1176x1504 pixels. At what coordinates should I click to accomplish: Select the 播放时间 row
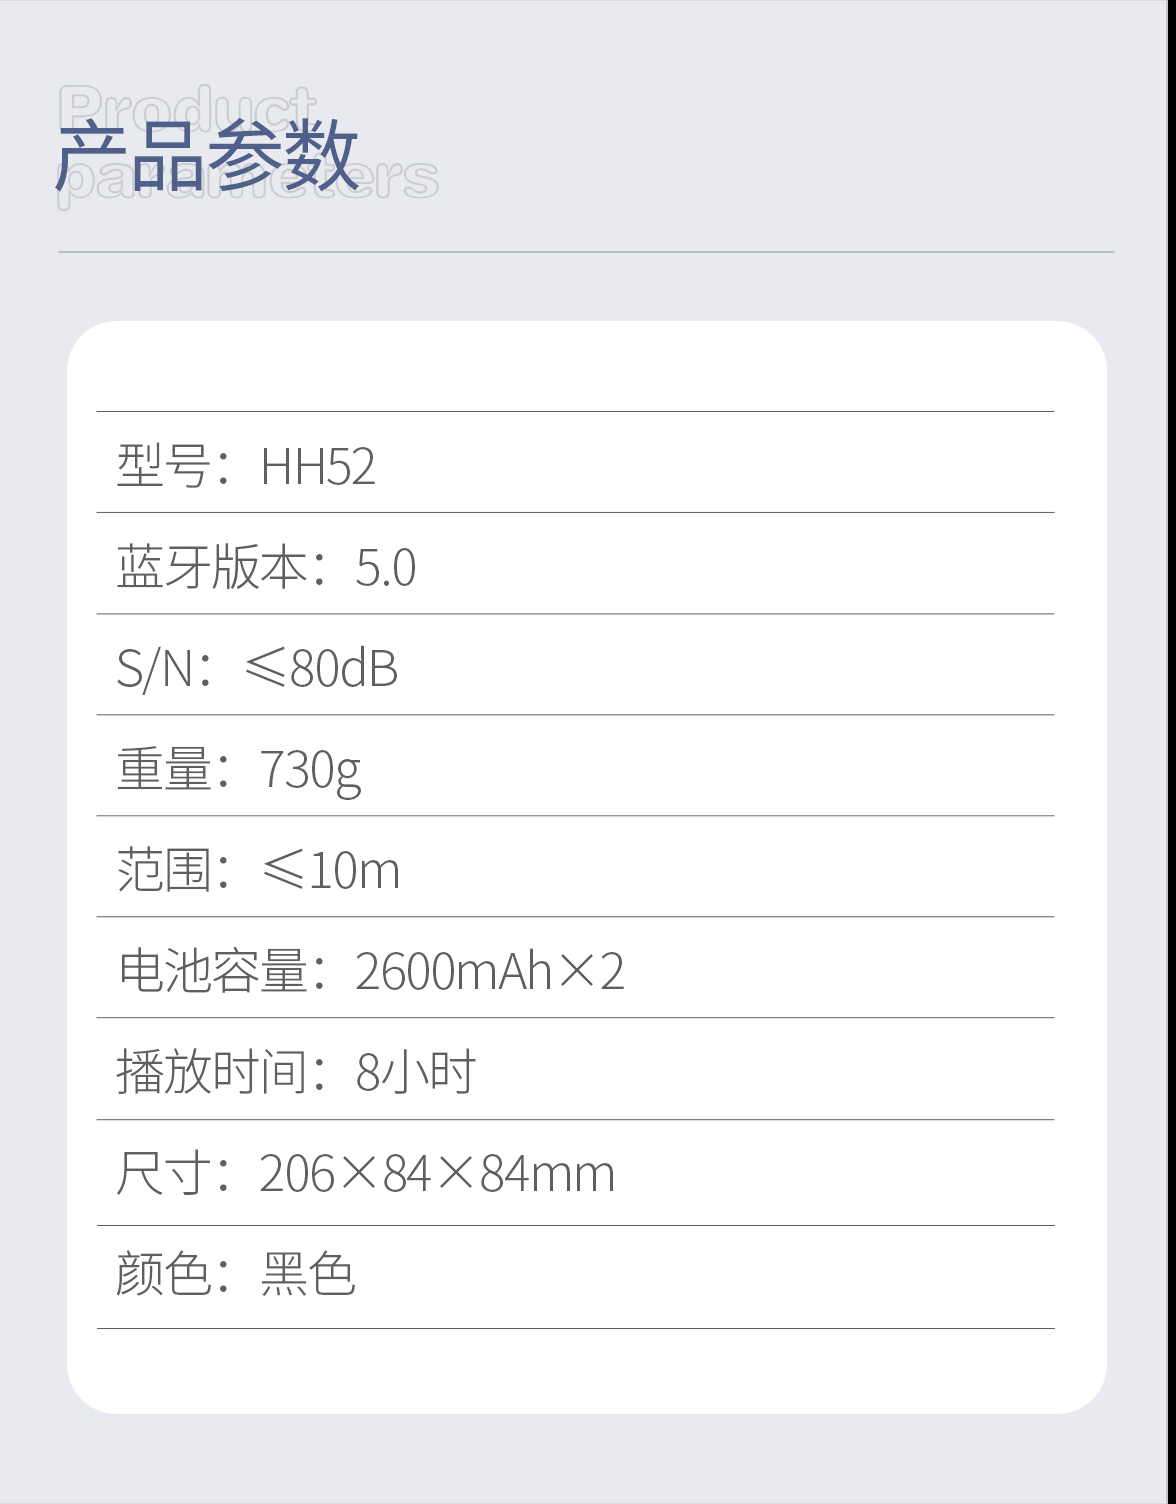point(575,1069)
